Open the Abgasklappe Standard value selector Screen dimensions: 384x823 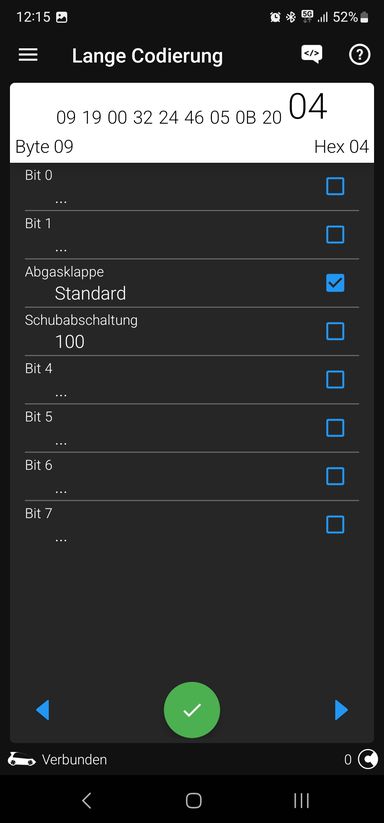tap(90, 293)
